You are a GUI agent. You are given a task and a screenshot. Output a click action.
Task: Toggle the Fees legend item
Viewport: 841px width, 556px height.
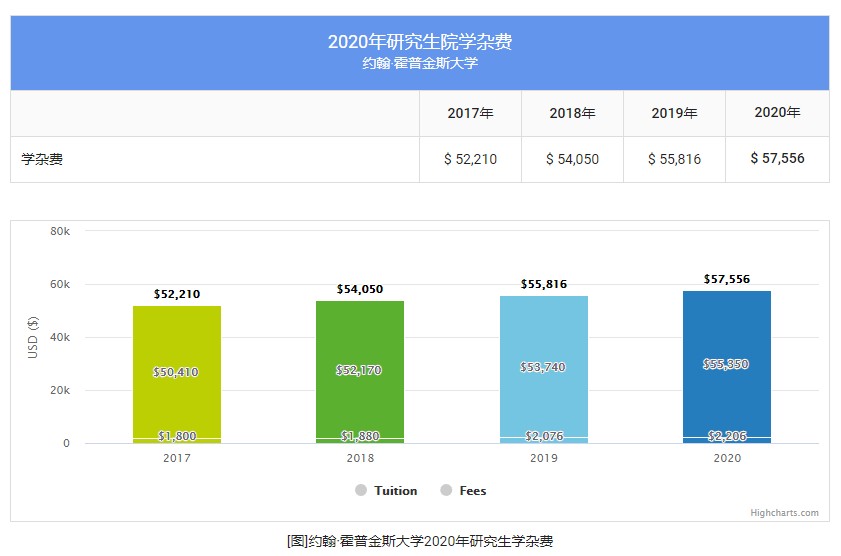coord(472,491)
